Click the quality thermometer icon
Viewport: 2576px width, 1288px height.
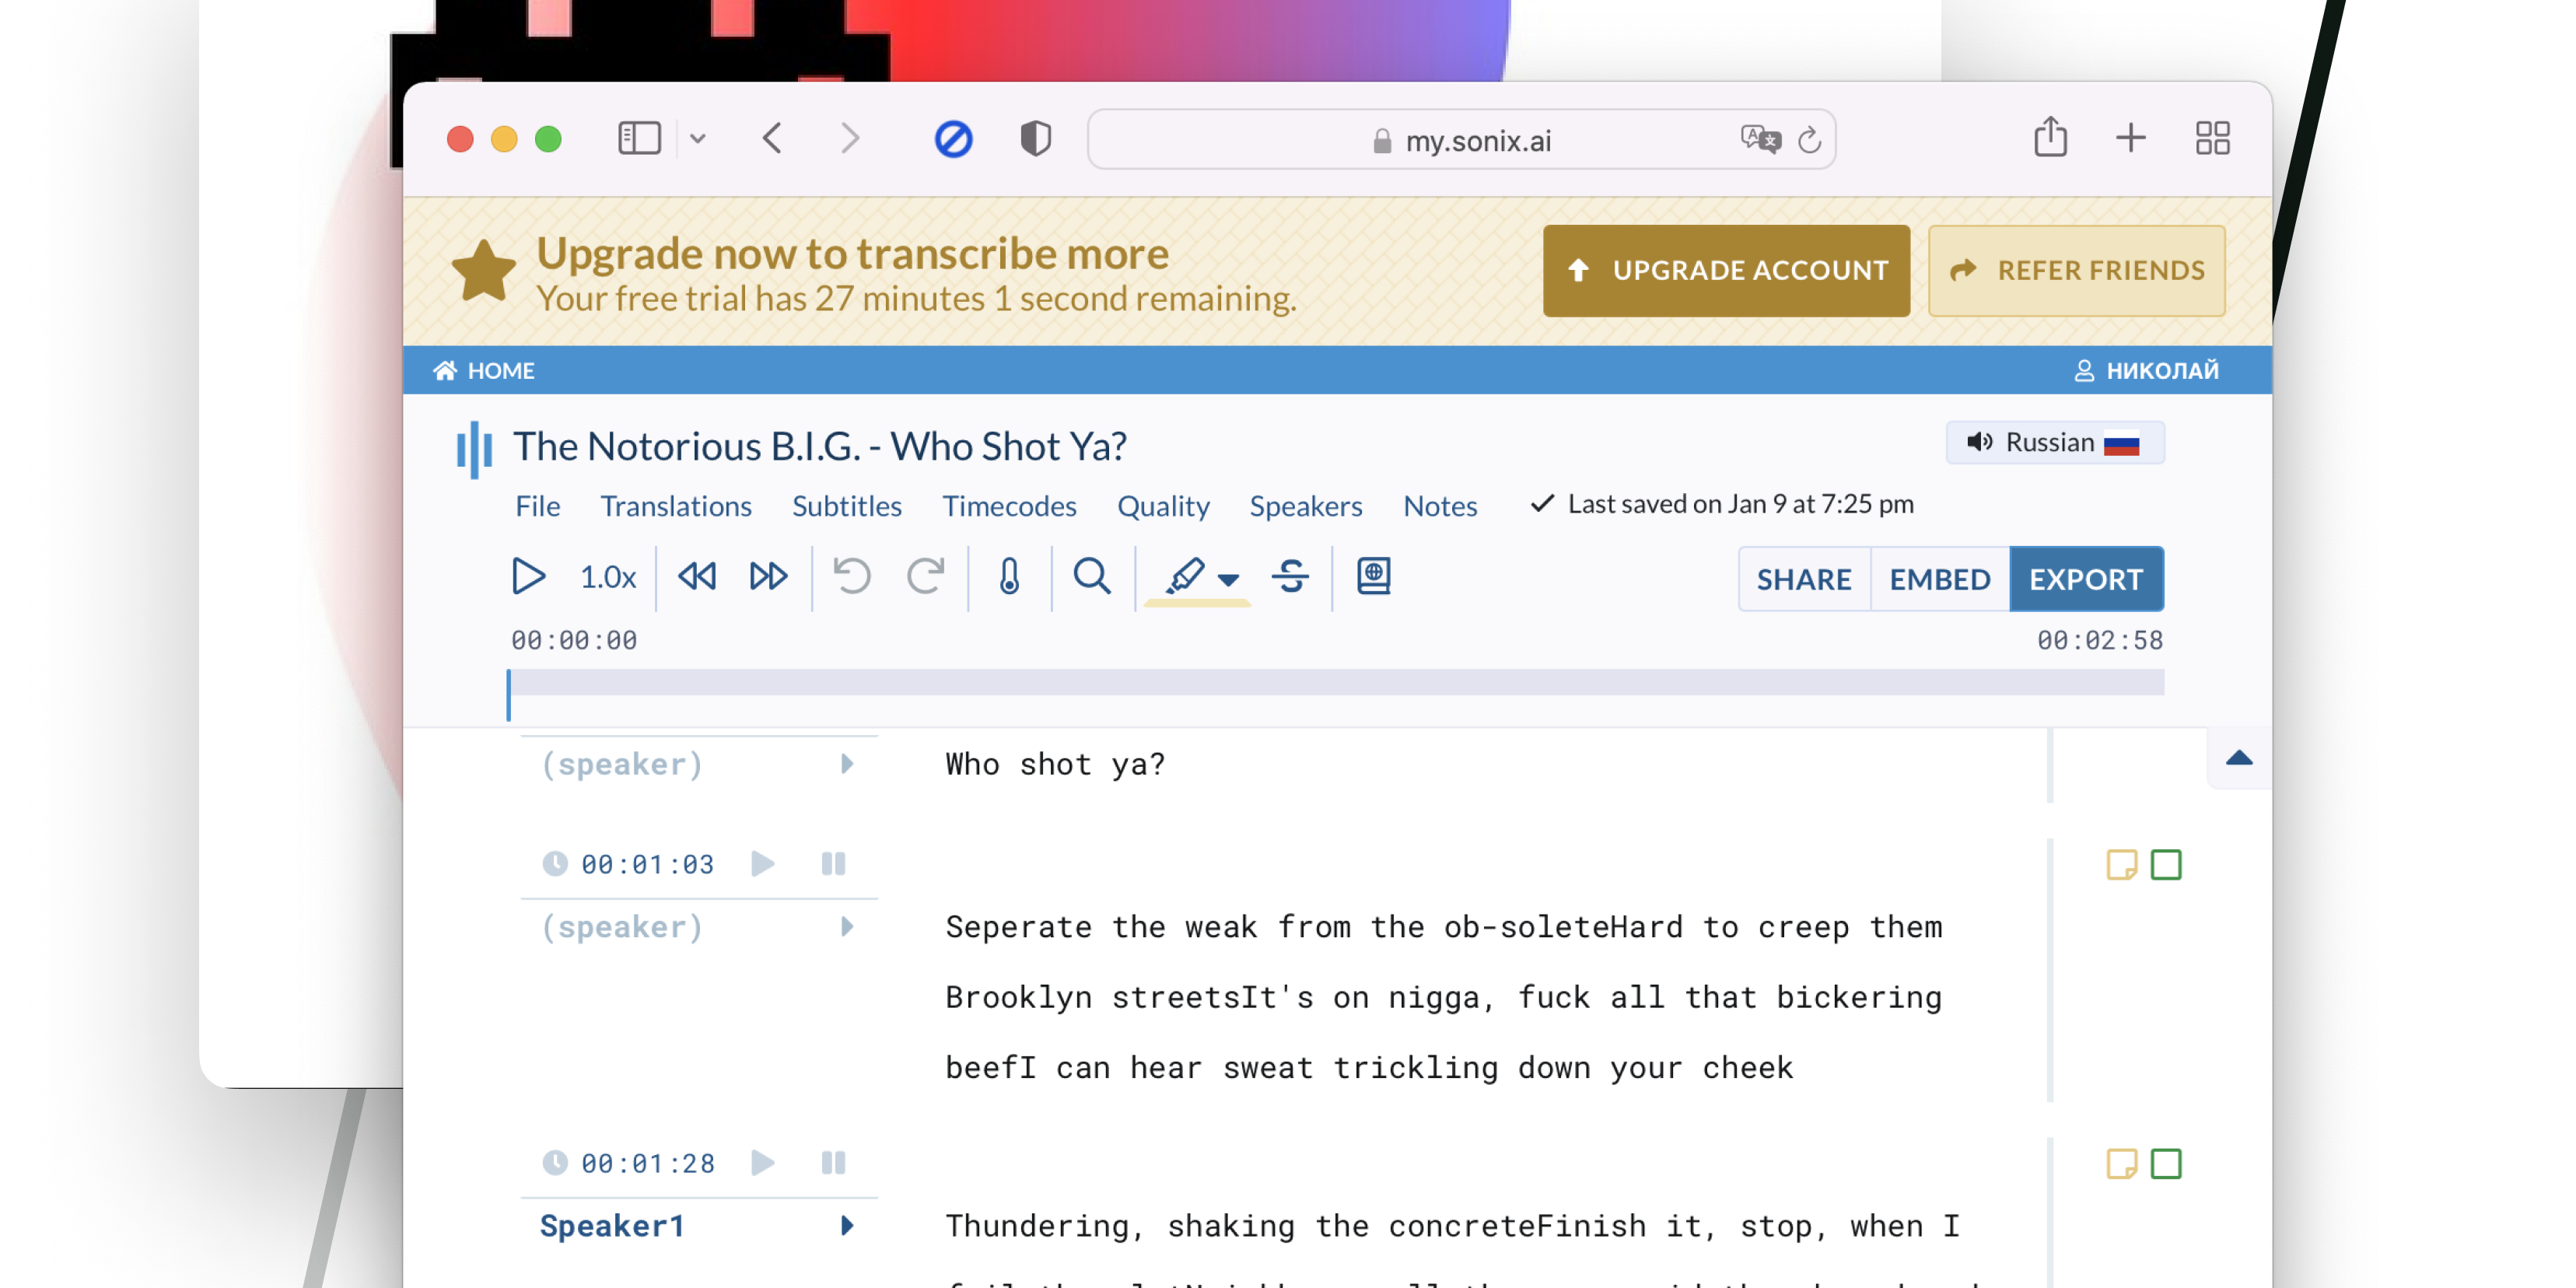[x=1009, y=577]
